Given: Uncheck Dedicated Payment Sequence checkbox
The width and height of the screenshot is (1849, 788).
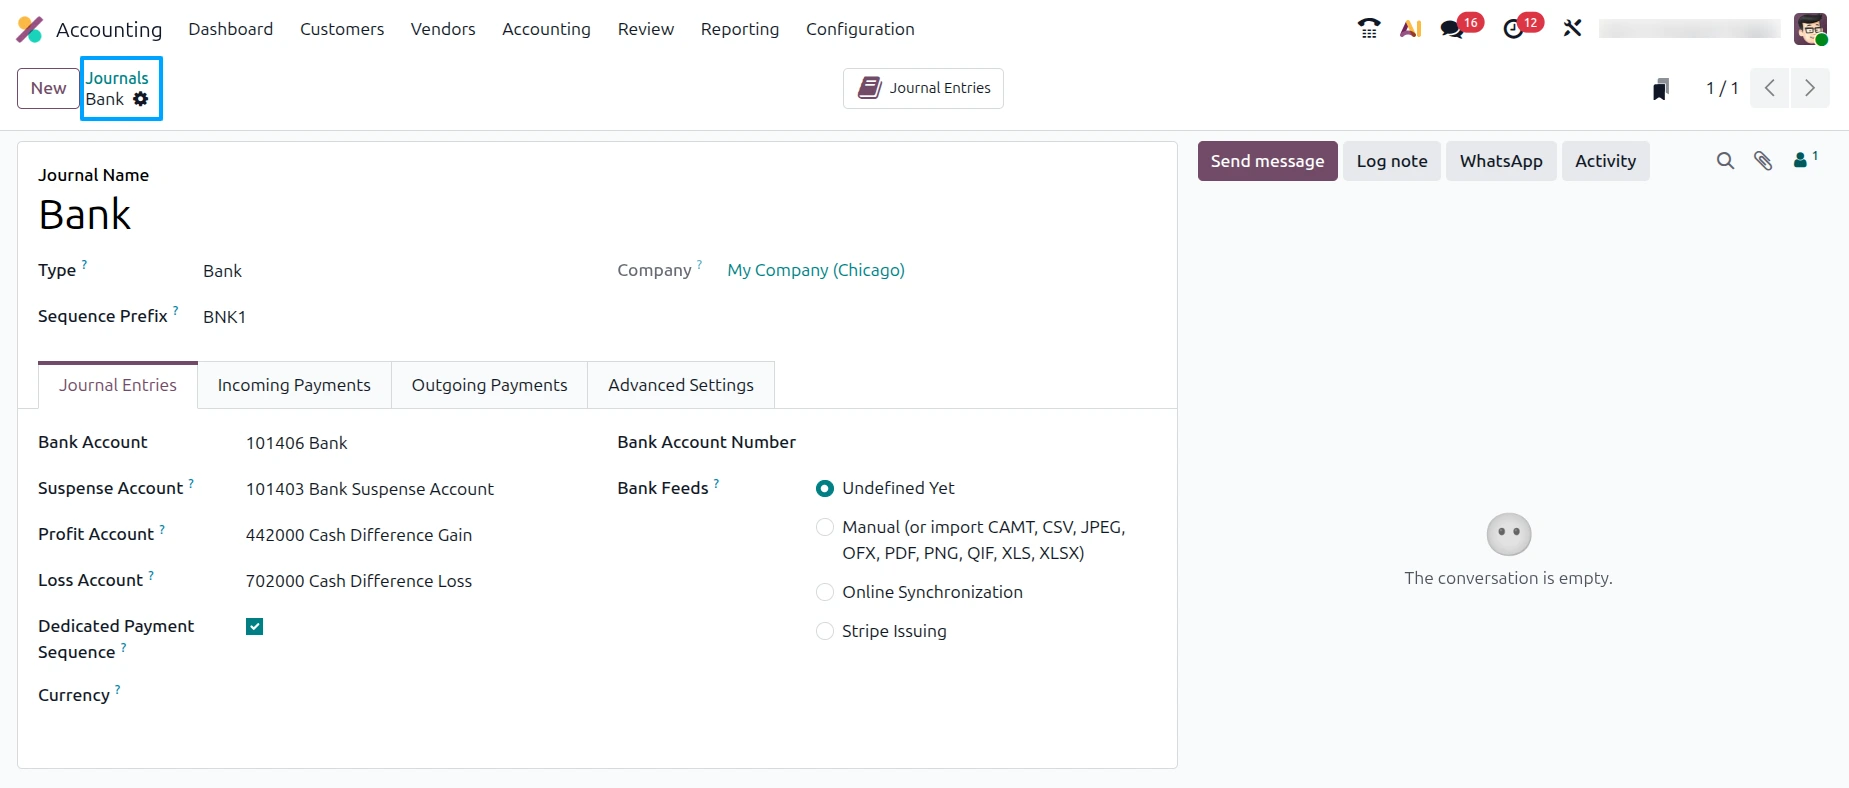Looking at the screenshot, I should click(x=255, y=627).
